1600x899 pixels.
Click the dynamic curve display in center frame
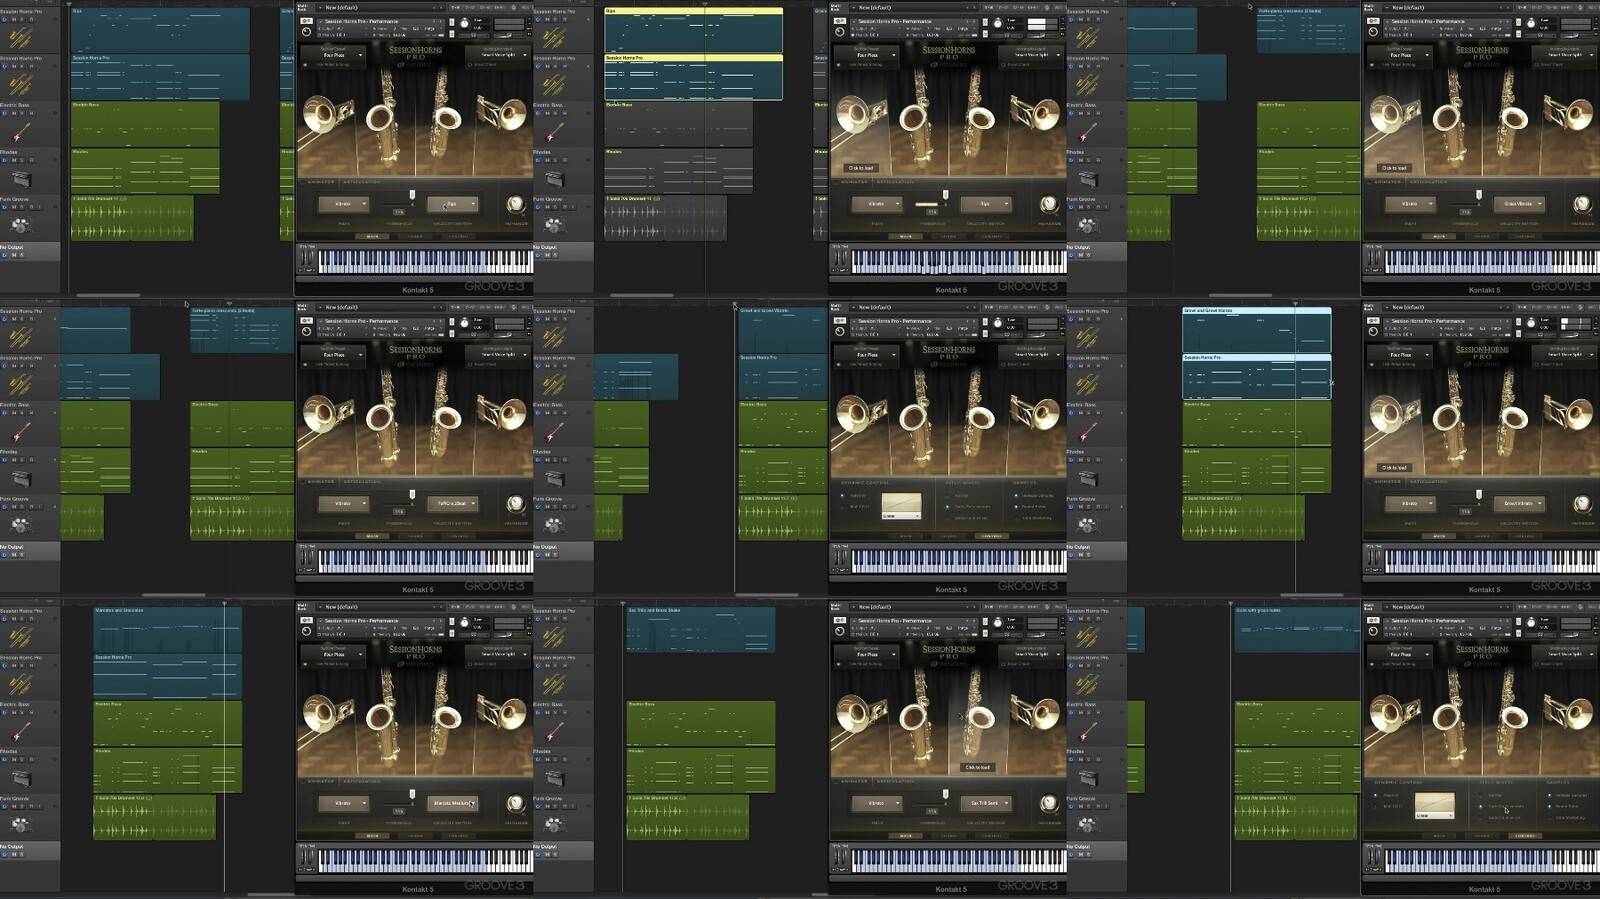tap(901, 503)
